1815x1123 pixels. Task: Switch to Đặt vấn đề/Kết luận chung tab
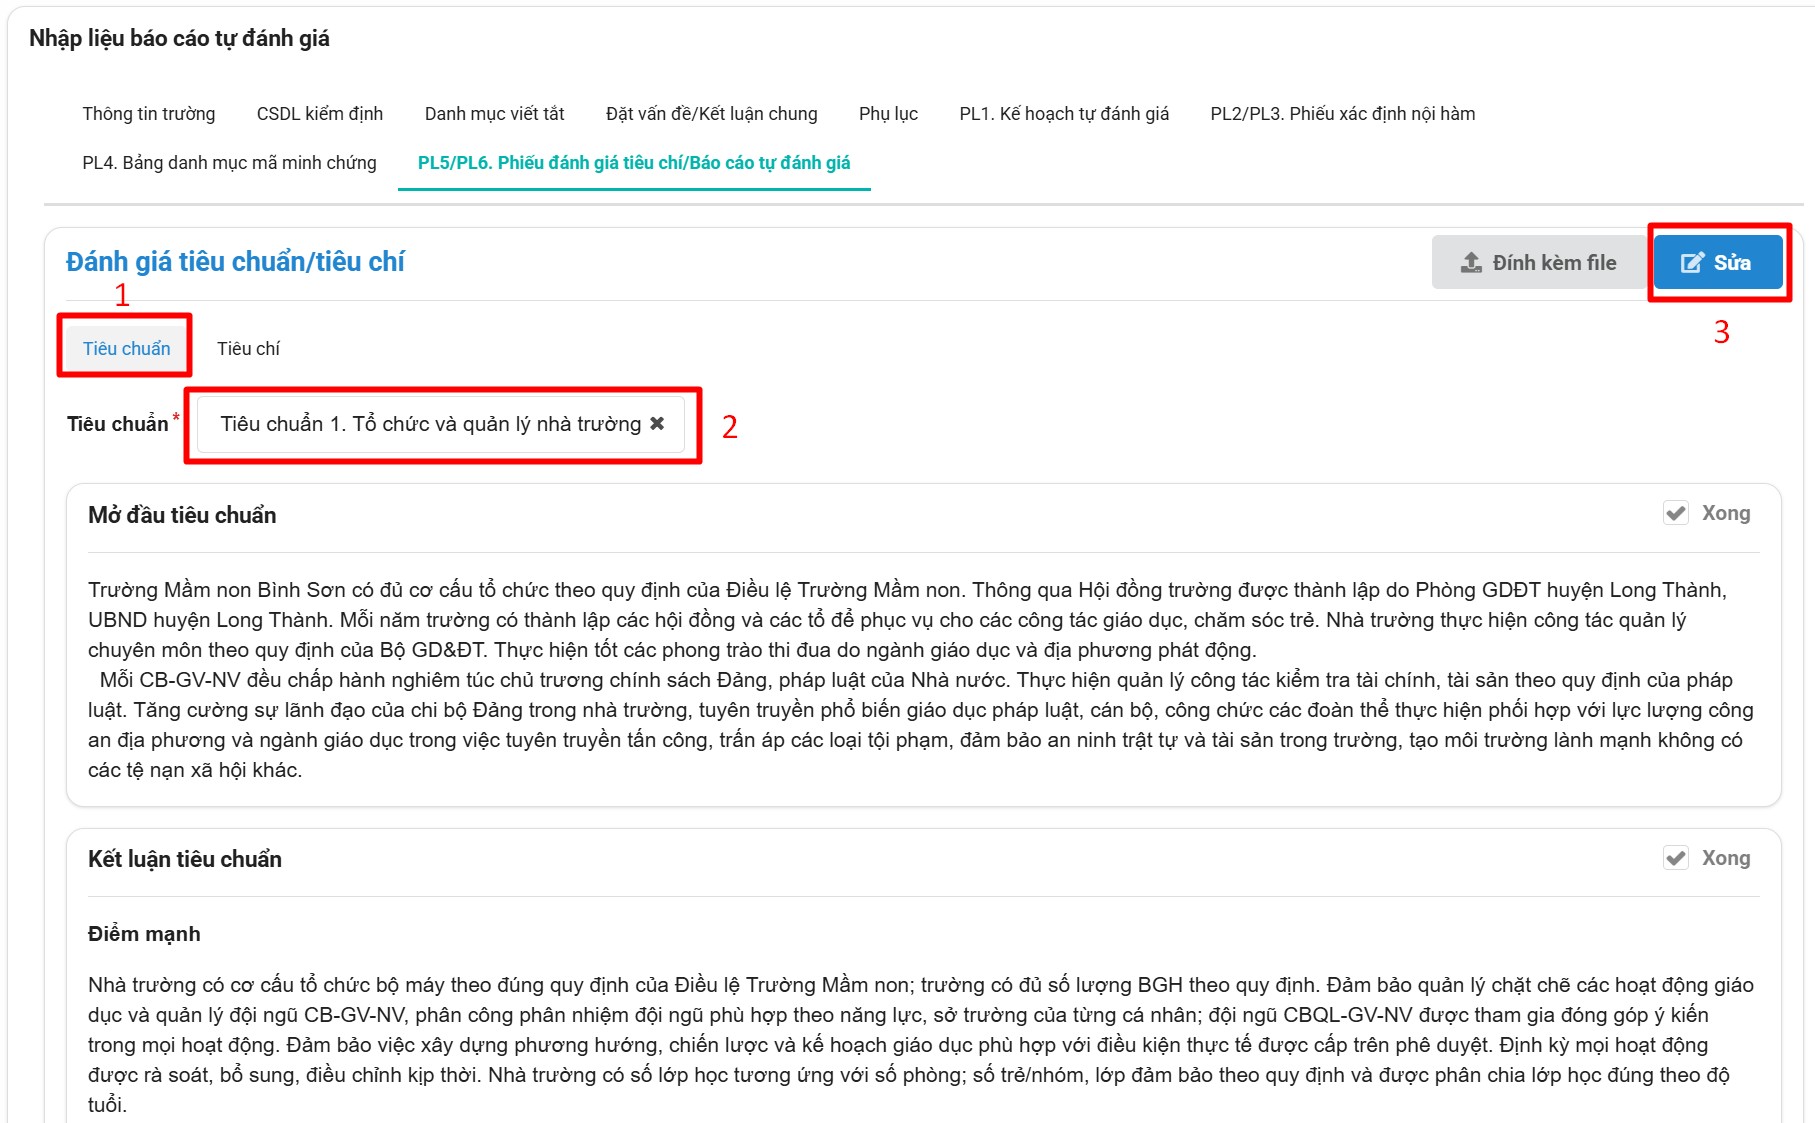[x=711, y=114]
